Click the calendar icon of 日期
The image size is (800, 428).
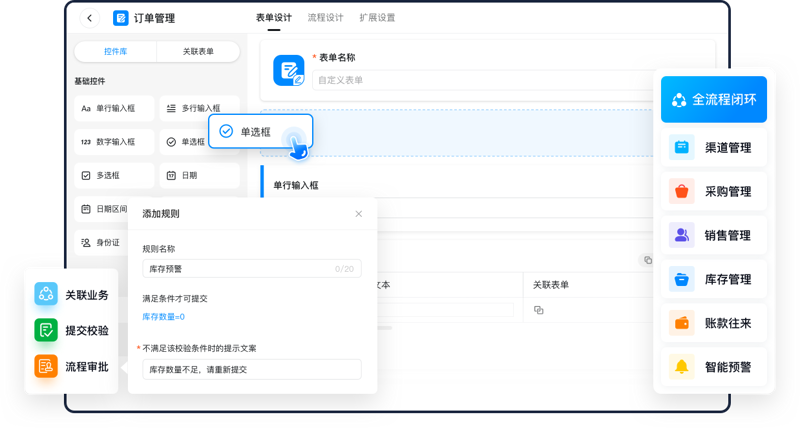[171, 175]
